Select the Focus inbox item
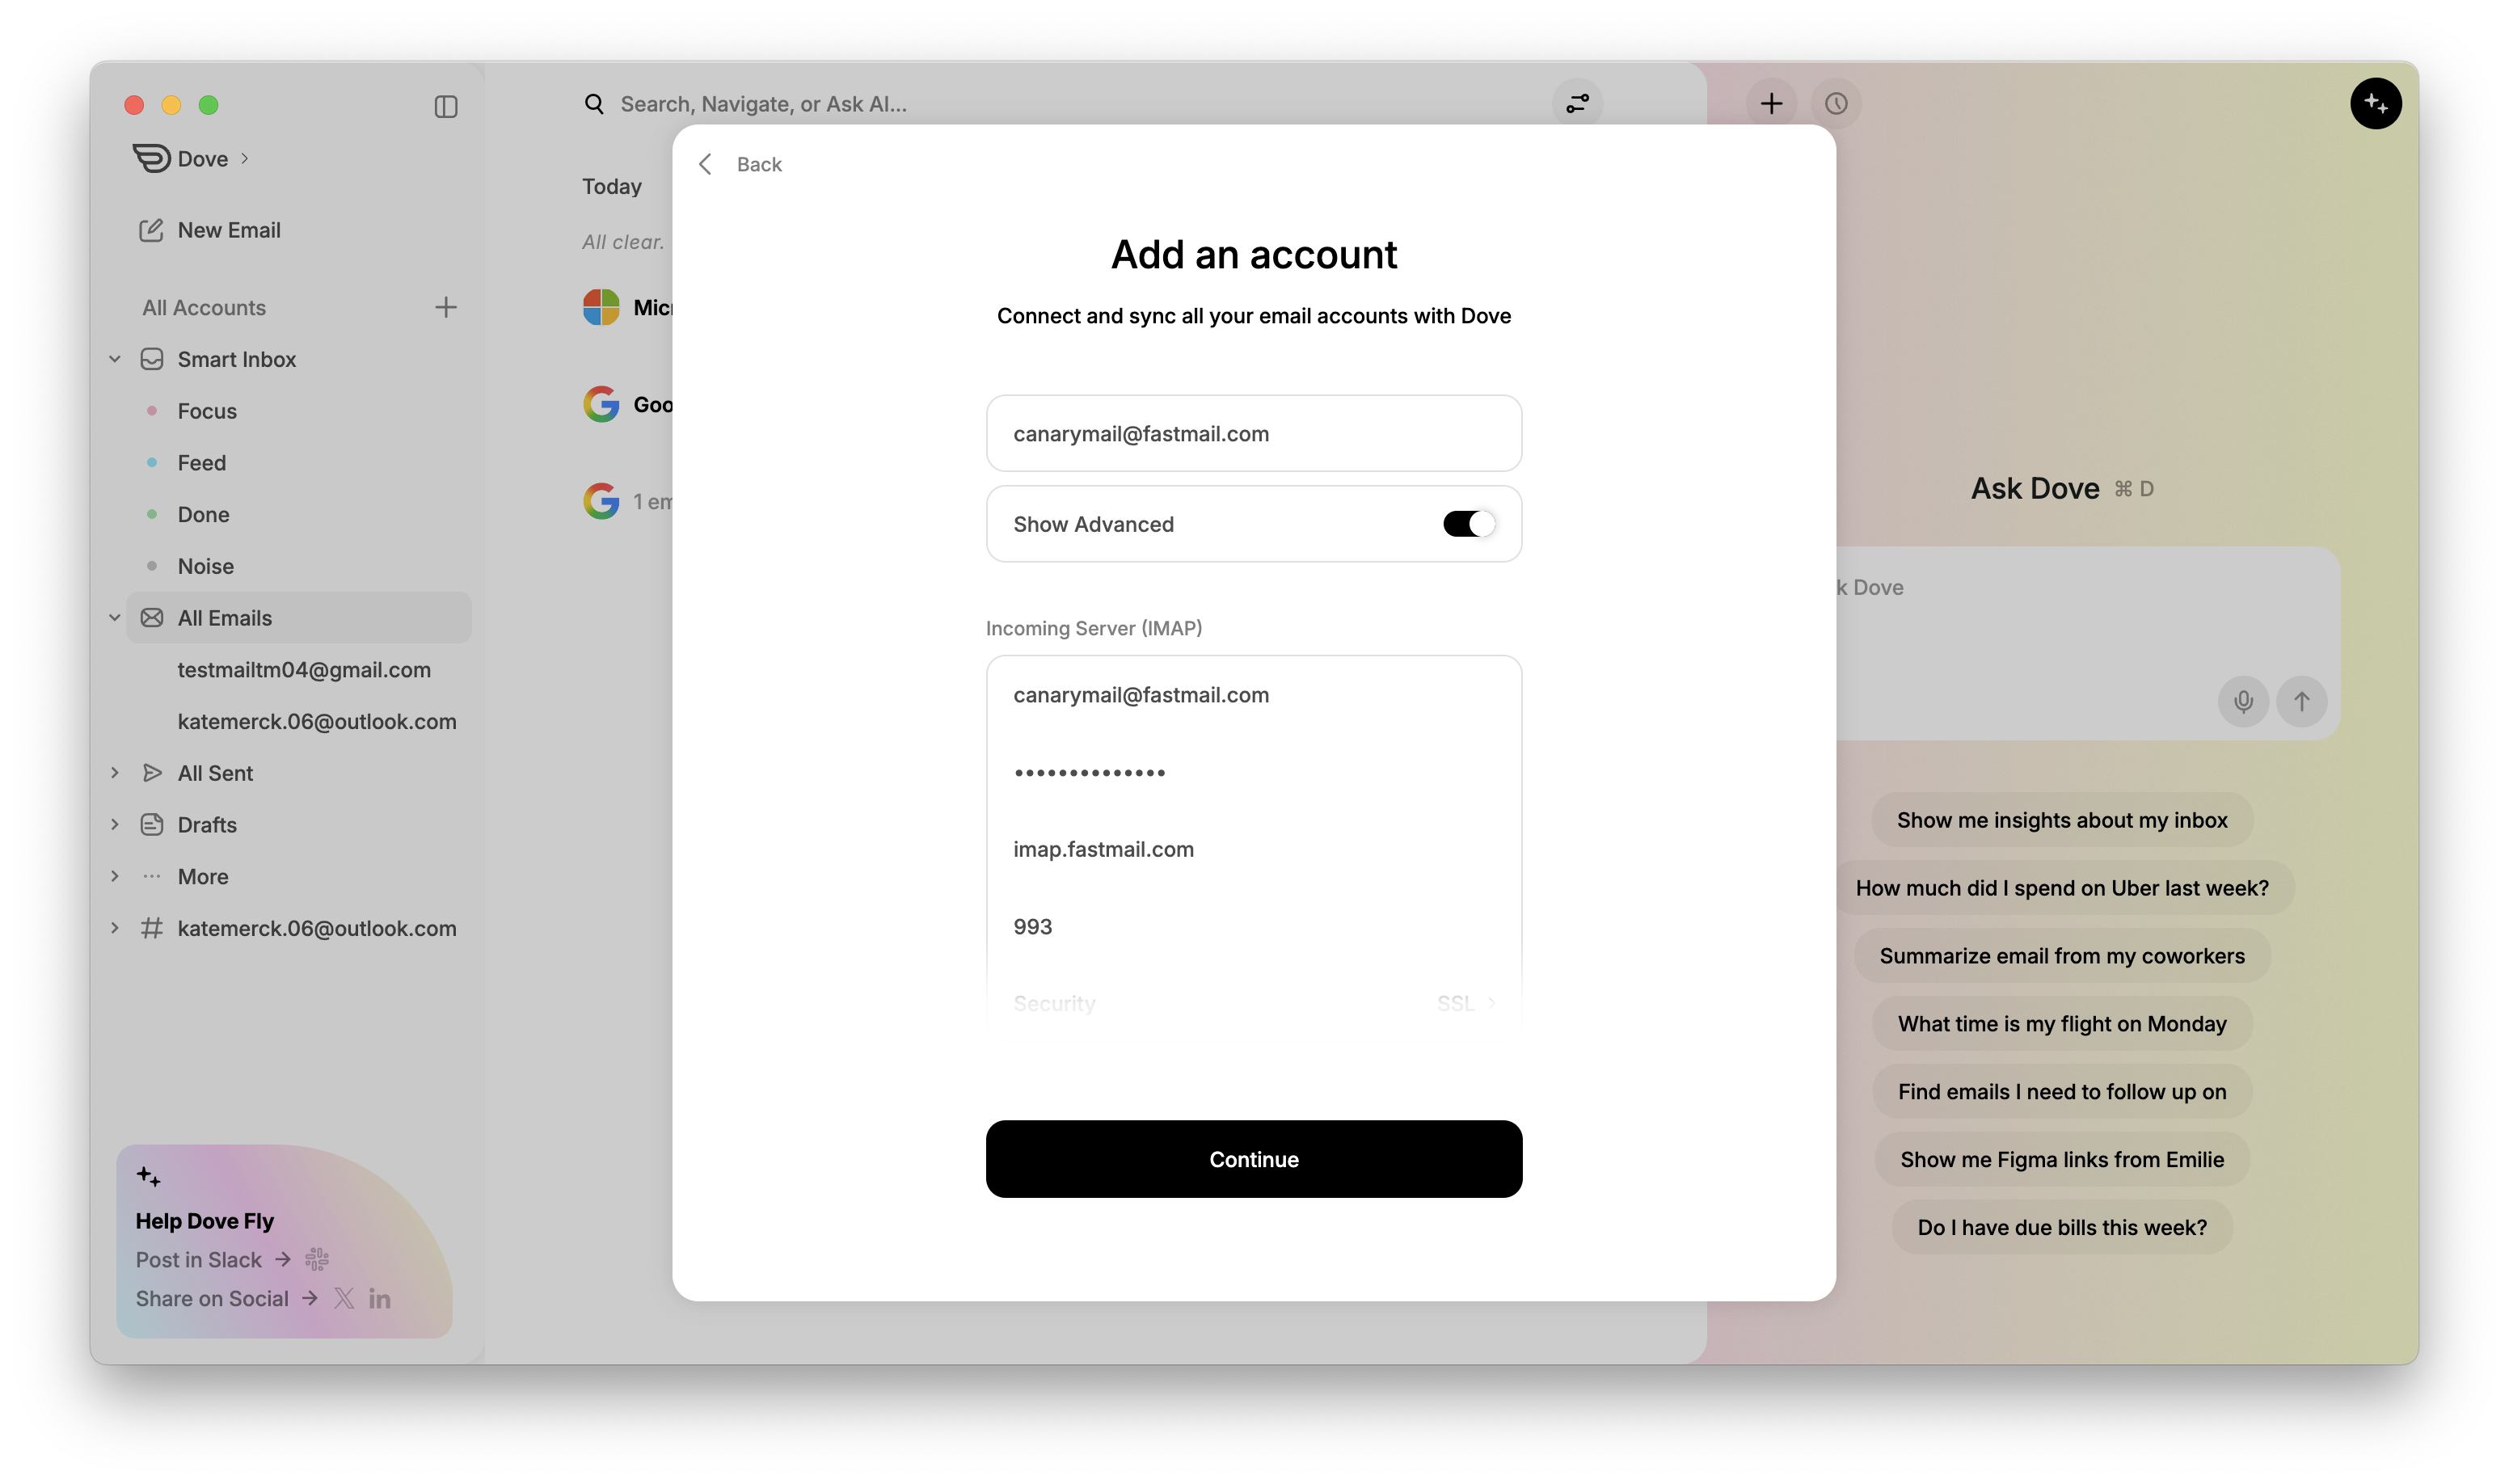This screenshot has height=1484, width=2509. 207,411
